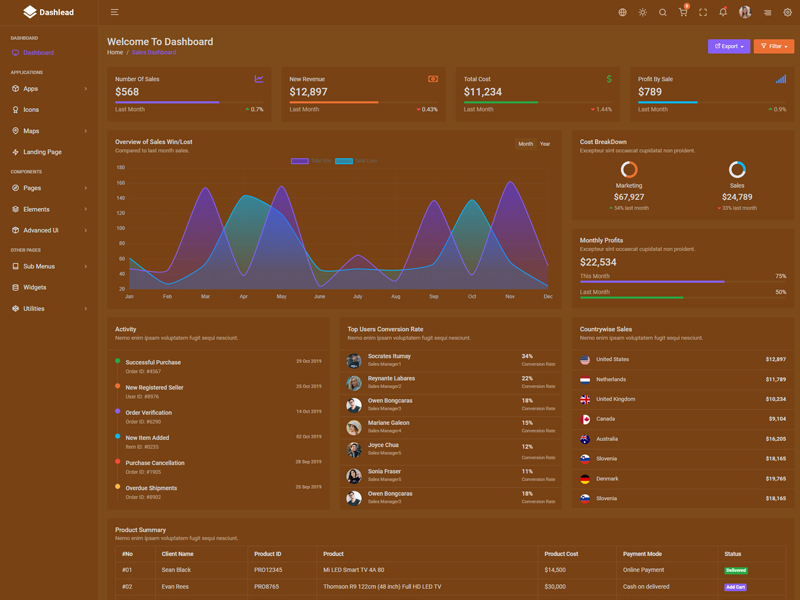Screen dimensions: 800x600
Task: Click the Sales Dashboard breadcrumb link
Action: click(x=154, y=53)
